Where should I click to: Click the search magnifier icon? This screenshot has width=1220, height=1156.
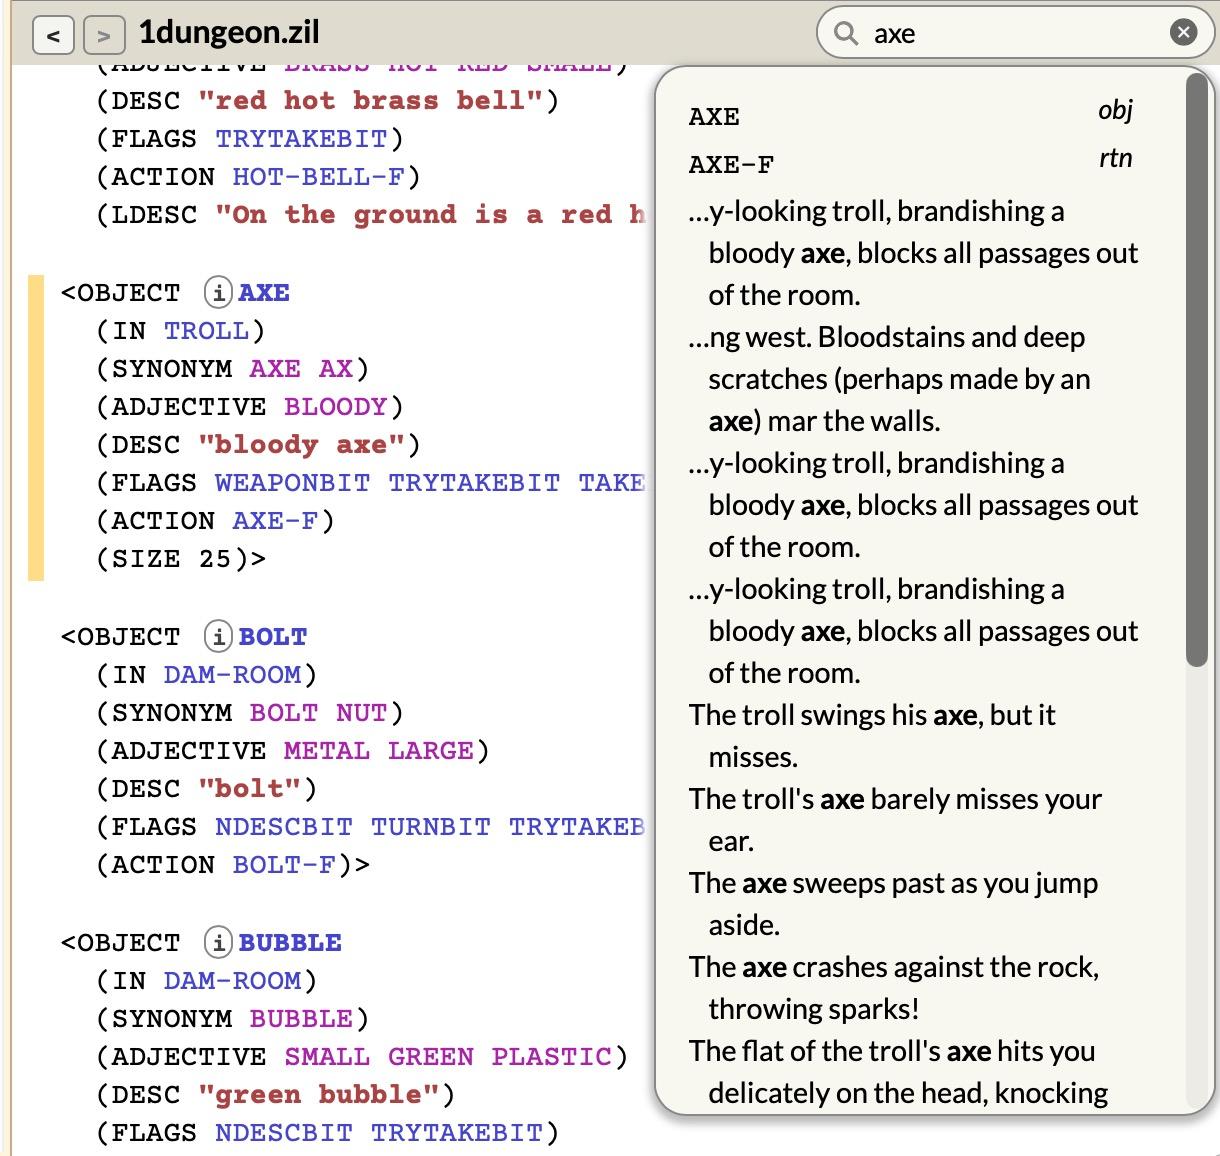coord(846,34)
